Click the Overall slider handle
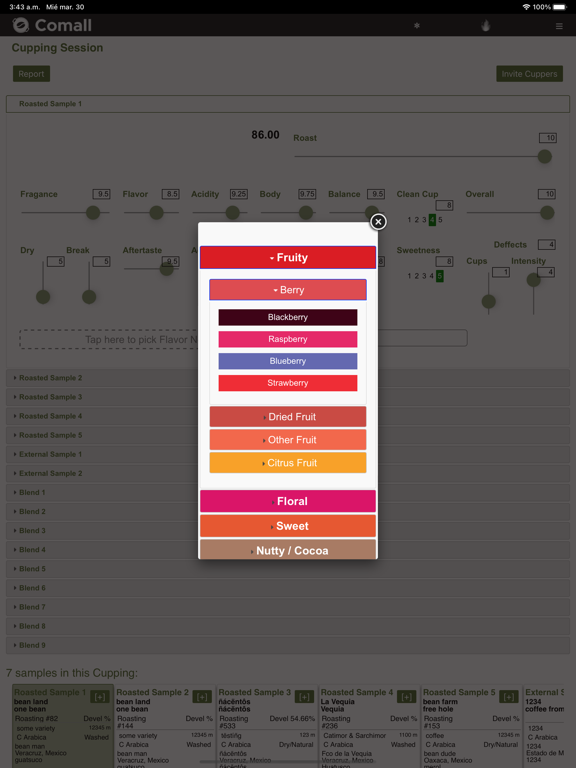The width and height of the screenshot is (576, 768). click(547, 213)
